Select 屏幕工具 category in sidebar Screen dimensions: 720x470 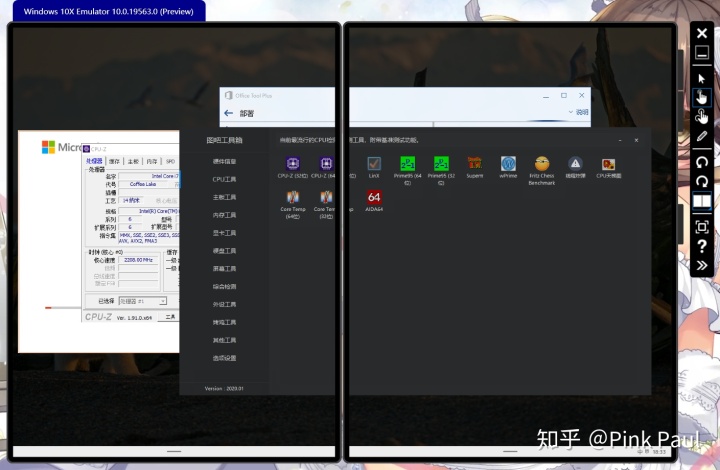(224, 269)
